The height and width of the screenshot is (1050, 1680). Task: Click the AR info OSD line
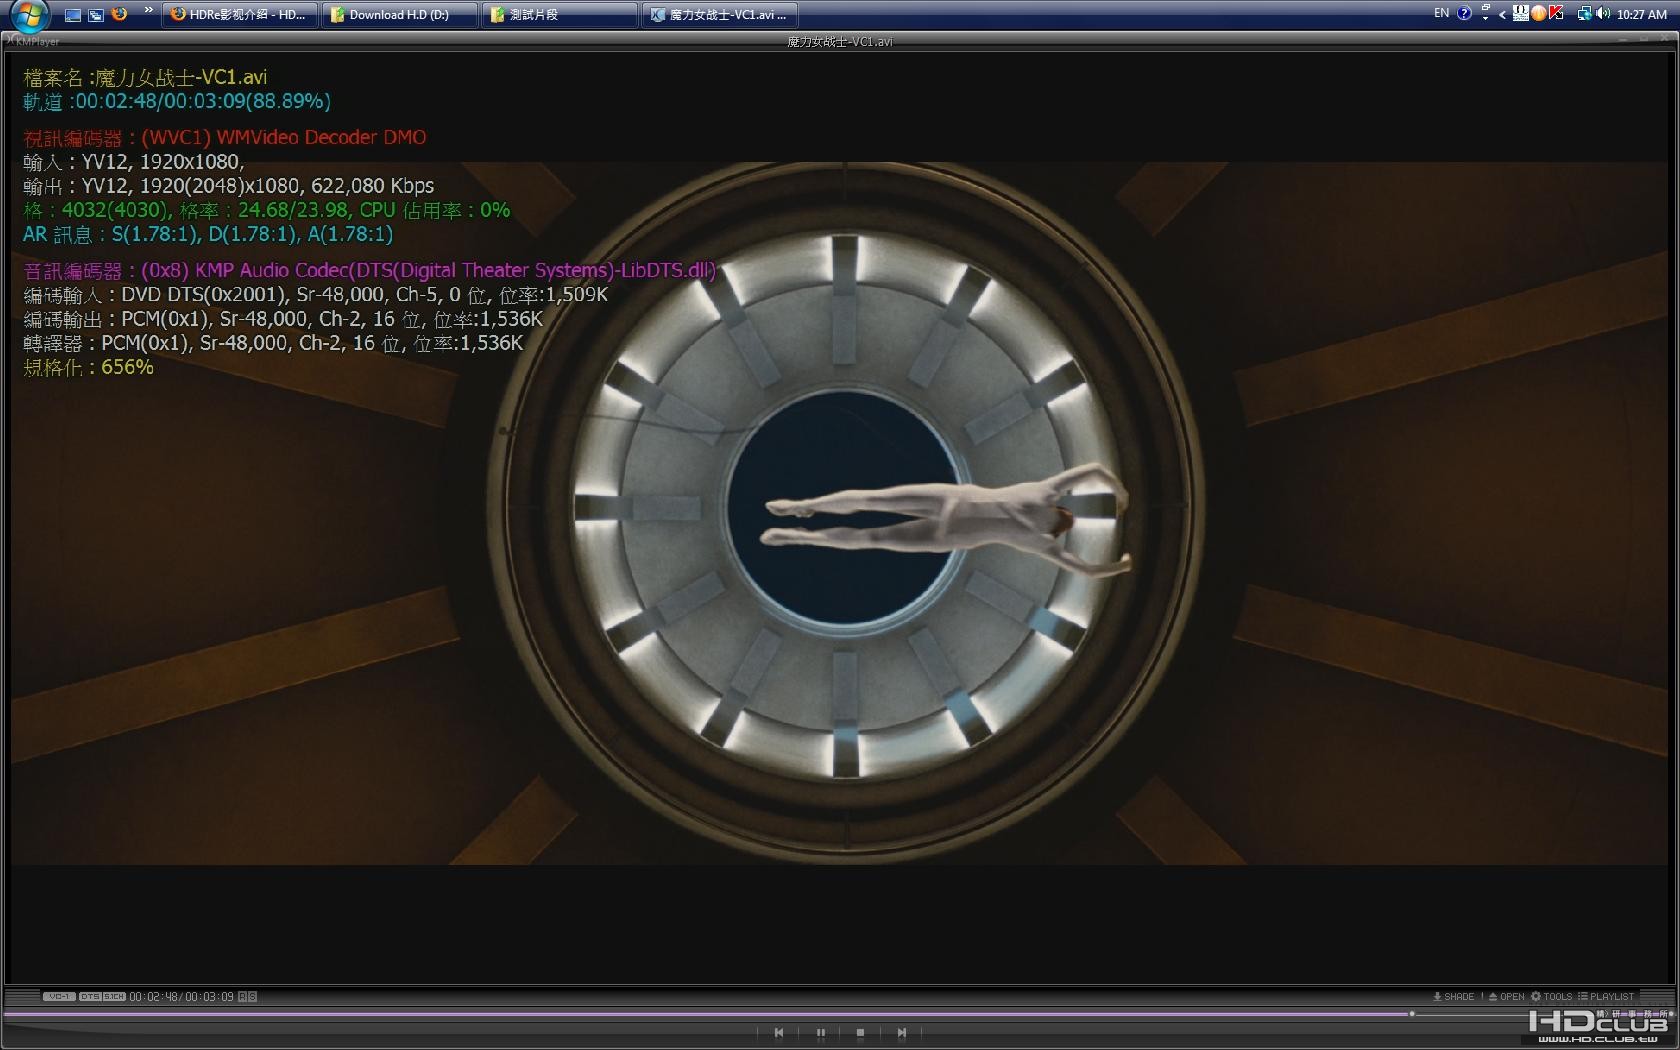coord(208,234)
